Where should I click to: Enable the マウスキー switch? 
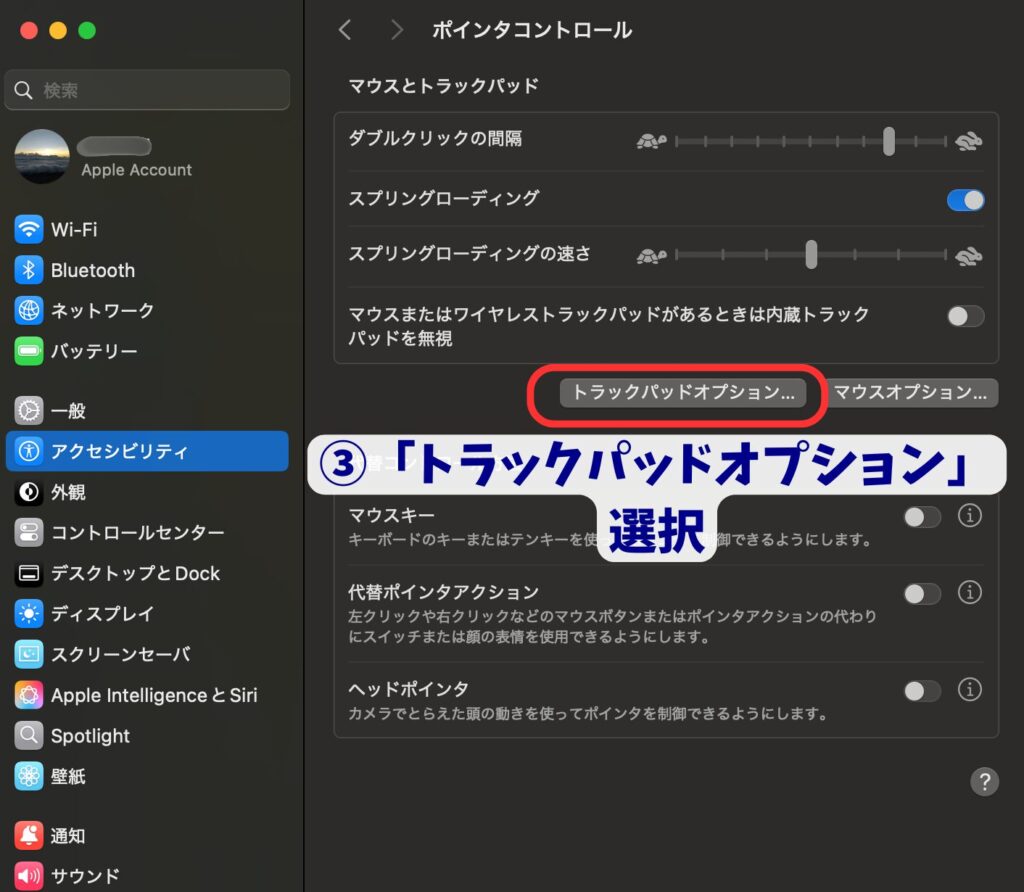(922, 517)
